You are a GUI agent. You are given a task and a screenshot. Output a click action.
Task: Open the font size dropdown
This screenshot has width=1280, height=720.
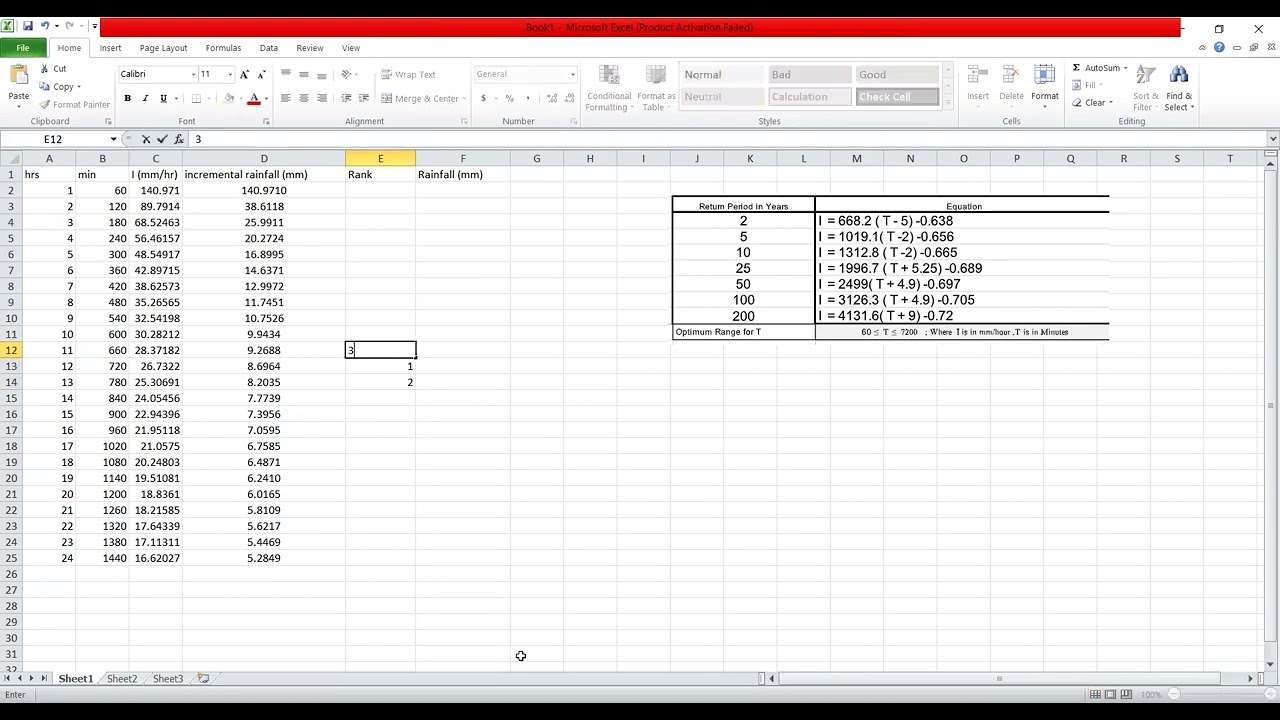point(230,74)
